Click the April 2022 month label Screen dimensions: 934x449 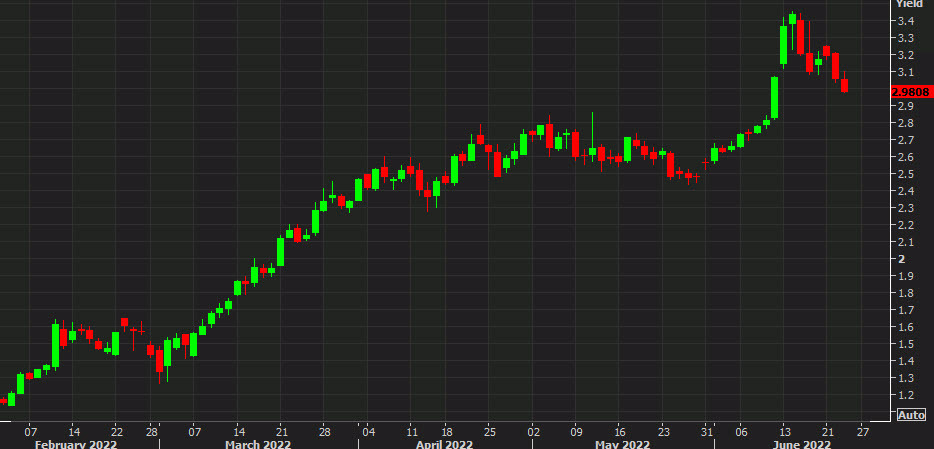pos(444,443)
